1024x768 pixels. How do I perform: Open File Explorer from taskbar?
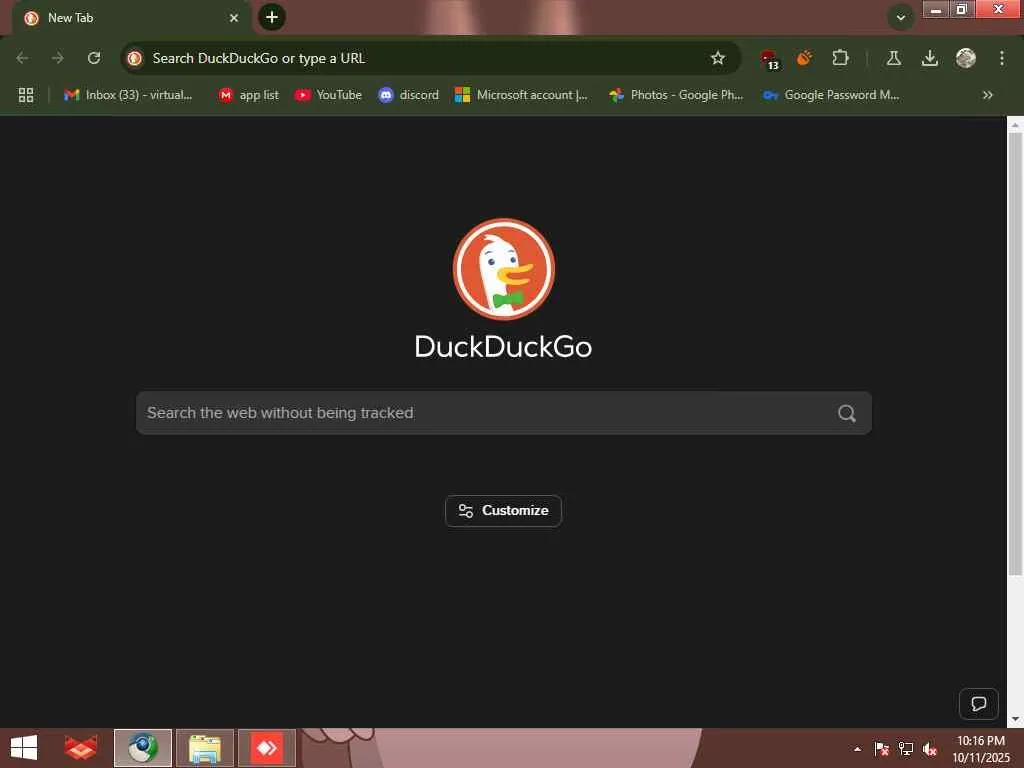(204, 748)
